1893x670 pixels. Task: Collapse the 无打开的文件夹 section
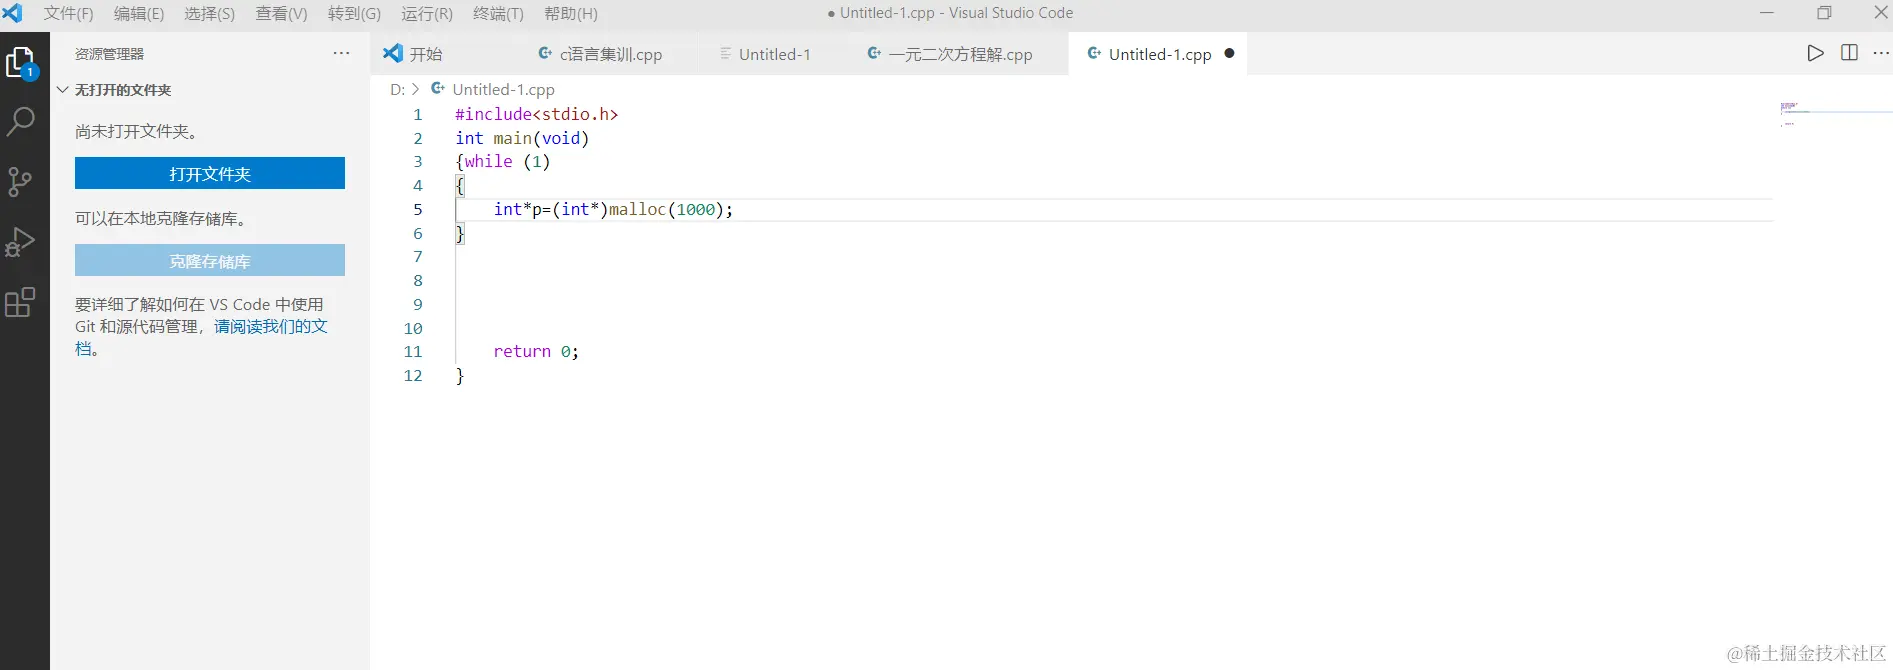62,89
